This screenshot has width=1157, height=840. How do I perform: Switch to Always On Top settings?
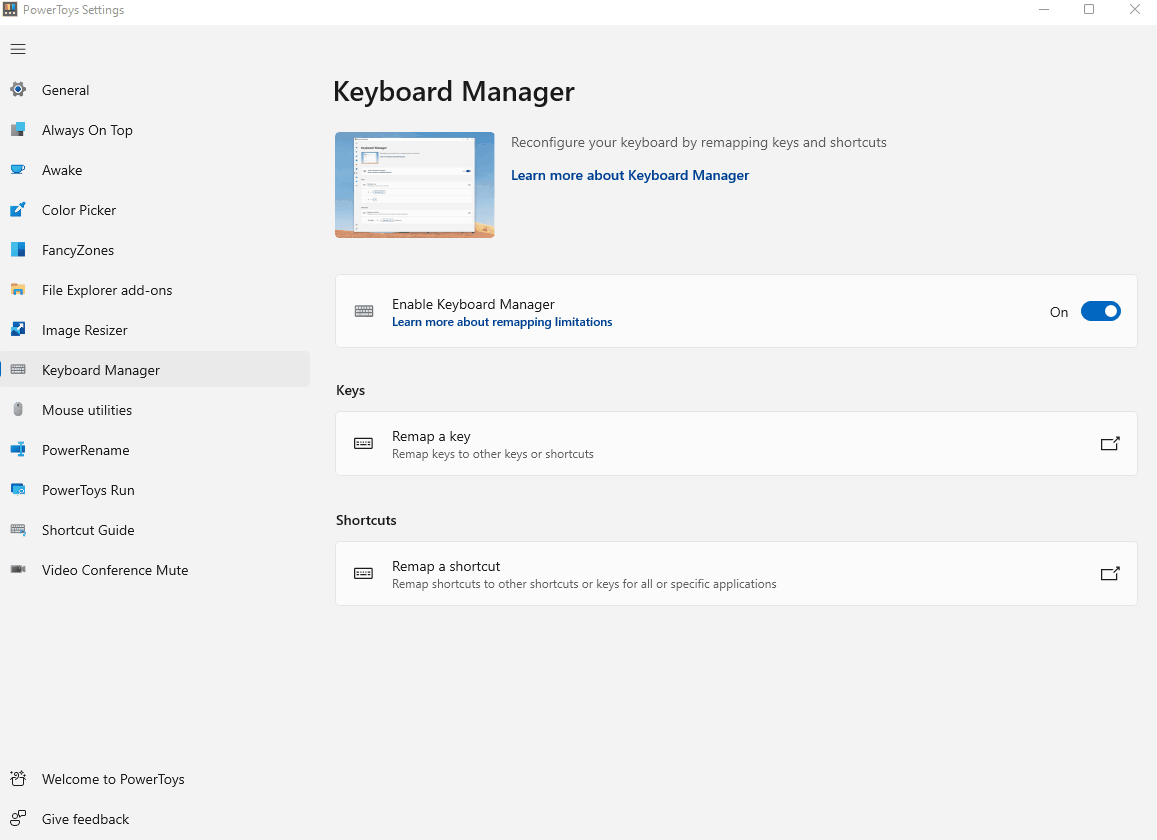pos(86,130)
